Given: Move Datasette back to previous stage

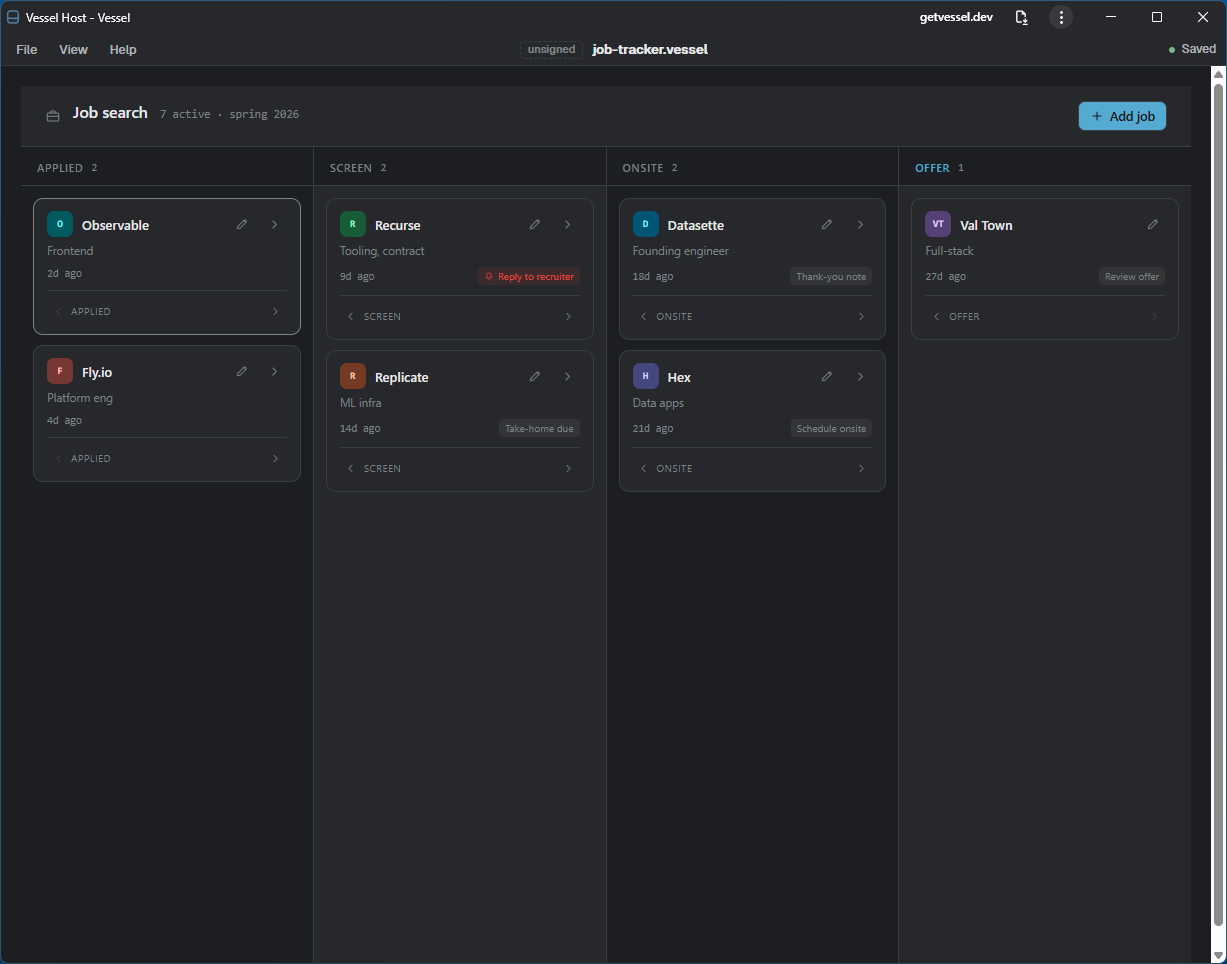Looking at the screenshot, I should (643, 317).
